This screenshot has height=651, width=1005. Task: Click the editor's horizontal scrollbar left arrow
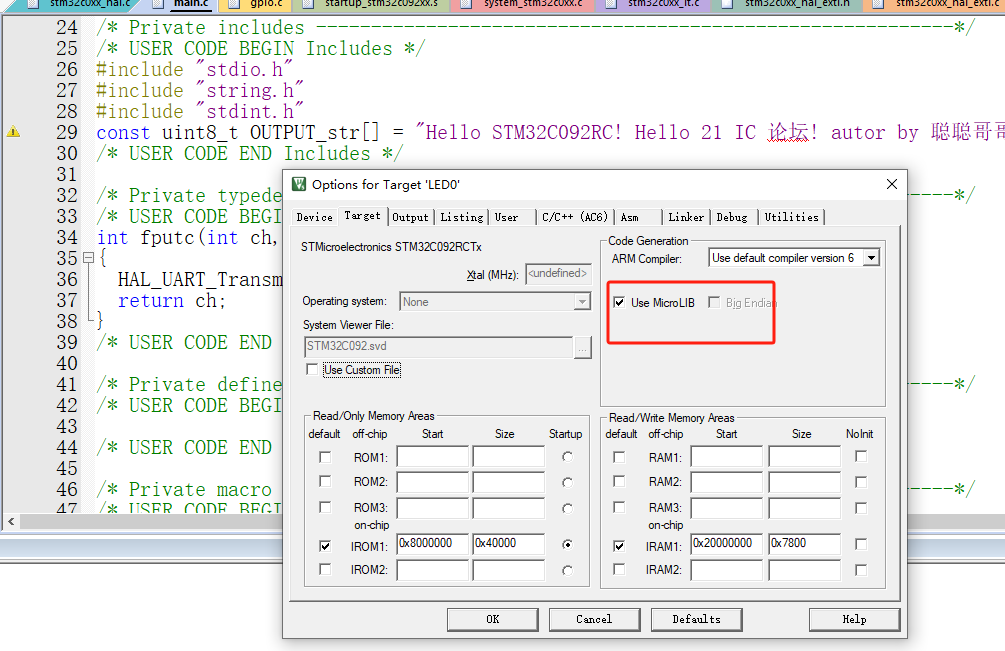pos(9,521)
